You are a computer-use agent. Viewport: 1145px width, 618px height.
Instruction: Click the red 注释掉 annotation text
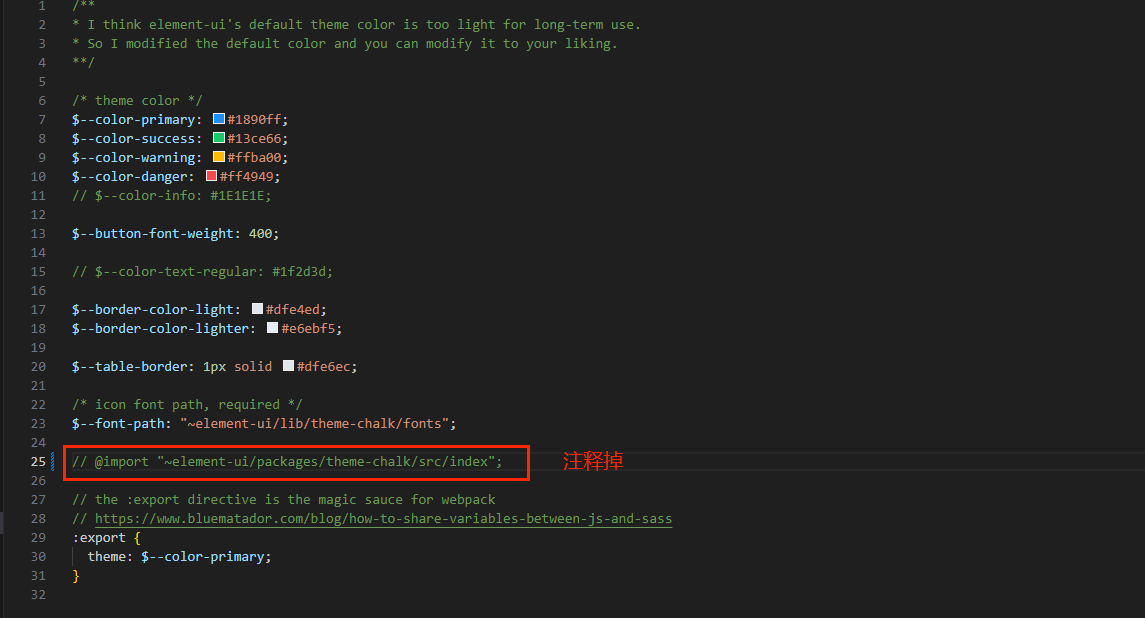[x=593, y=461]
